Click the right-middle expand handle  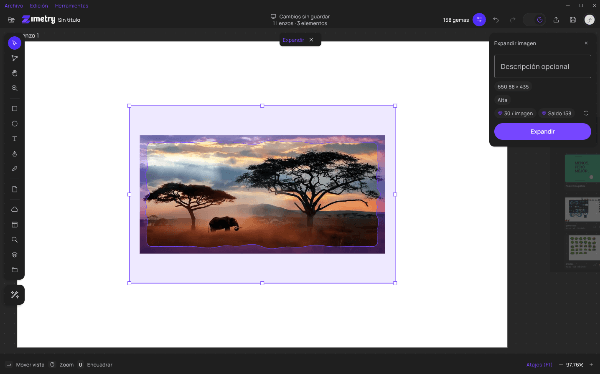click(x=395, y=194)
